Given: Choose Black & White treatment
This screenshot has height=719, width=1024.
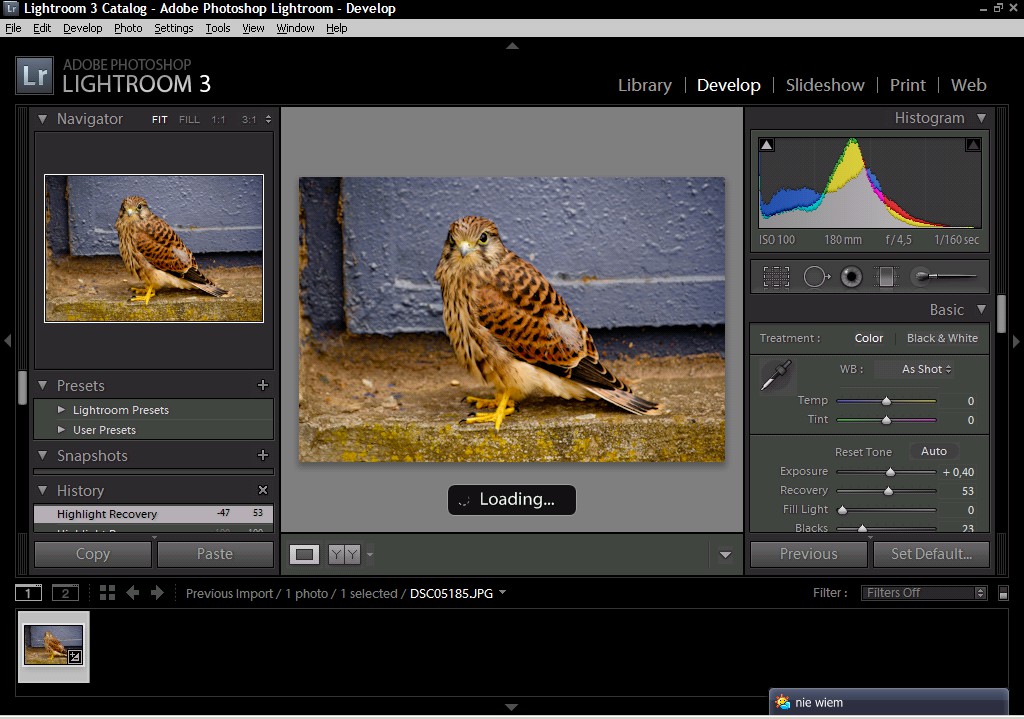Looking at the screenshot, I should click(942, 338).
